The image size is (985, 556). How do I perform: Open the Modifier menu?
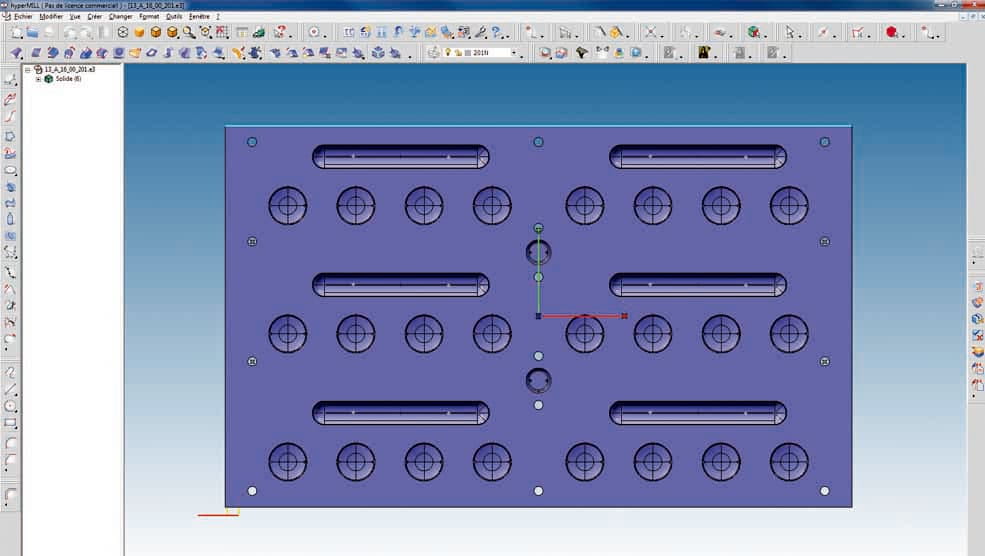coord(51,16)
